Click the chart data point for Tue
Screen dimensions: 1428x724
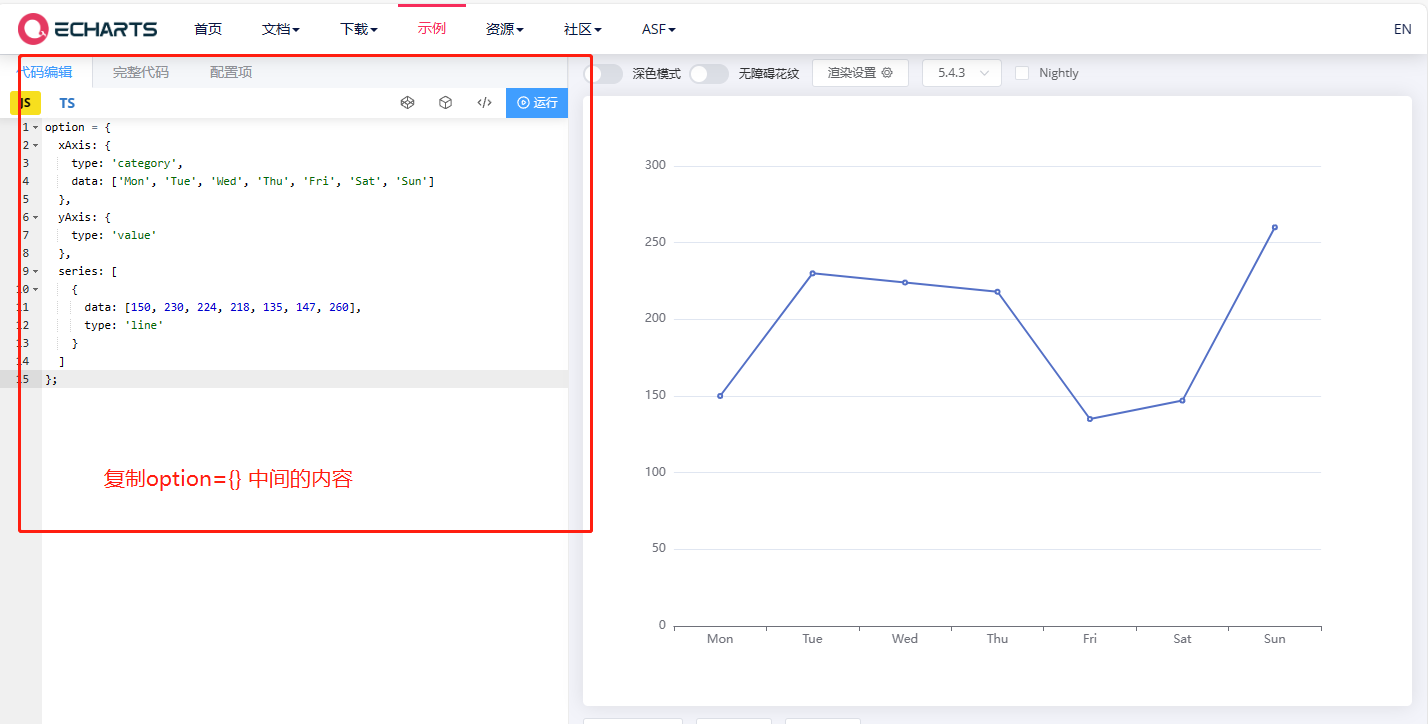click(x=812, y=273)
